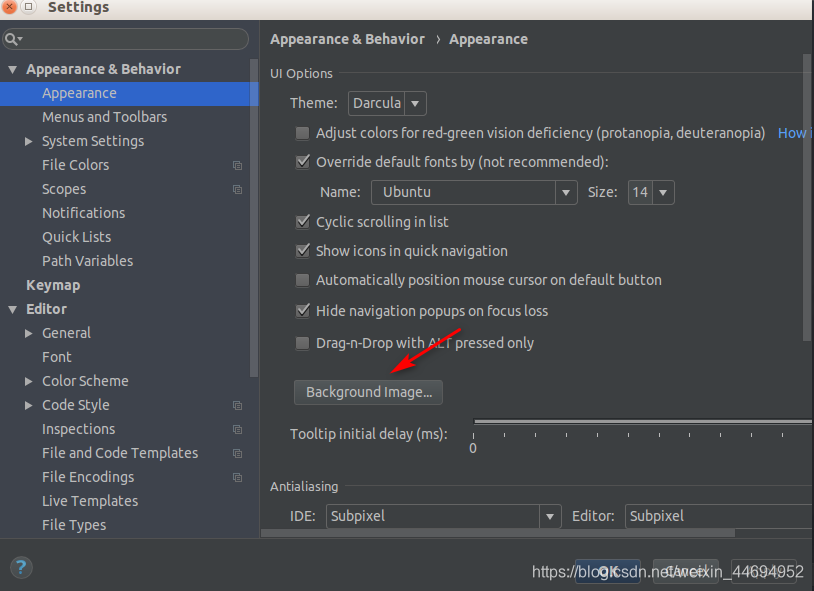Viewport: 814px width, 591px height.
Task: Click the OK button
Action: 607,571
